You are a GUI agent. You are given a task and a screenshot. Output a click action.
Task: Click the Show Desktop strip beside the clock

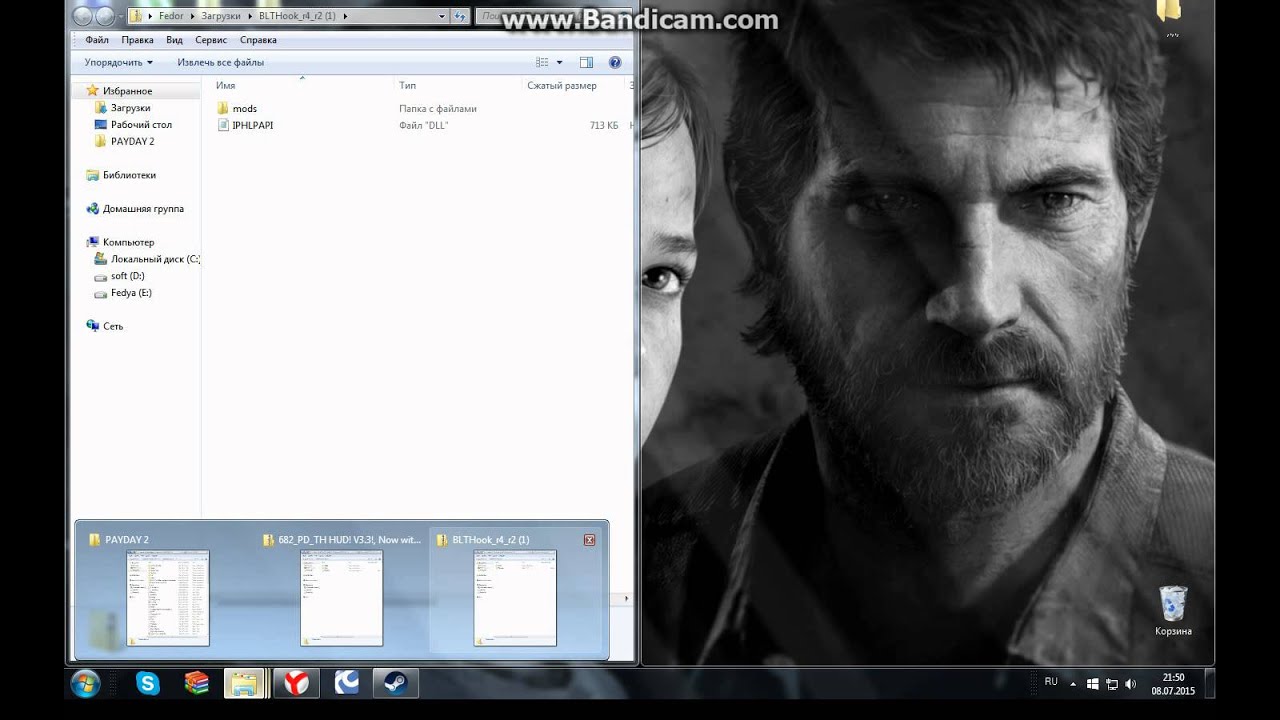(1211, 684)
